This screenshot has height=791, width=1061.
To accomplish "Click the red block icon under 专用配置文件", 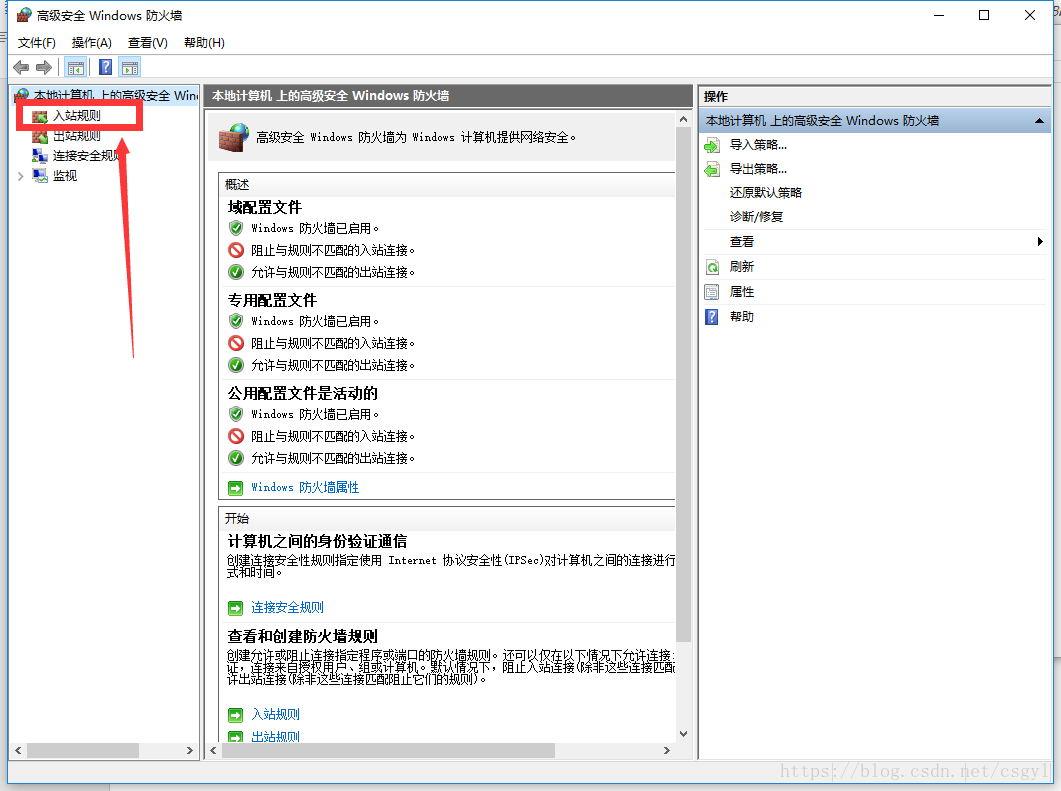I will tap(235, 343).
